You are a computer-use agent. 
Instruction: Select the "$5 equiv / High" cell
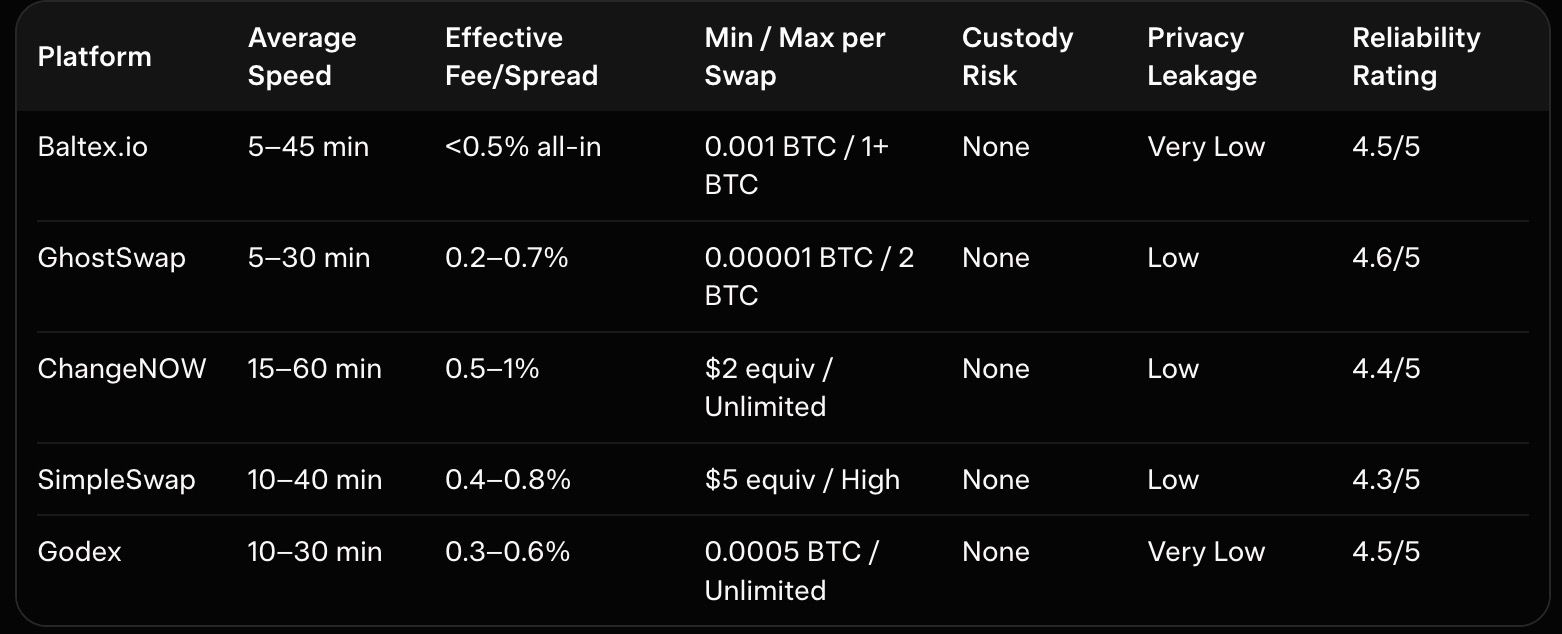(x=802, y=480)
